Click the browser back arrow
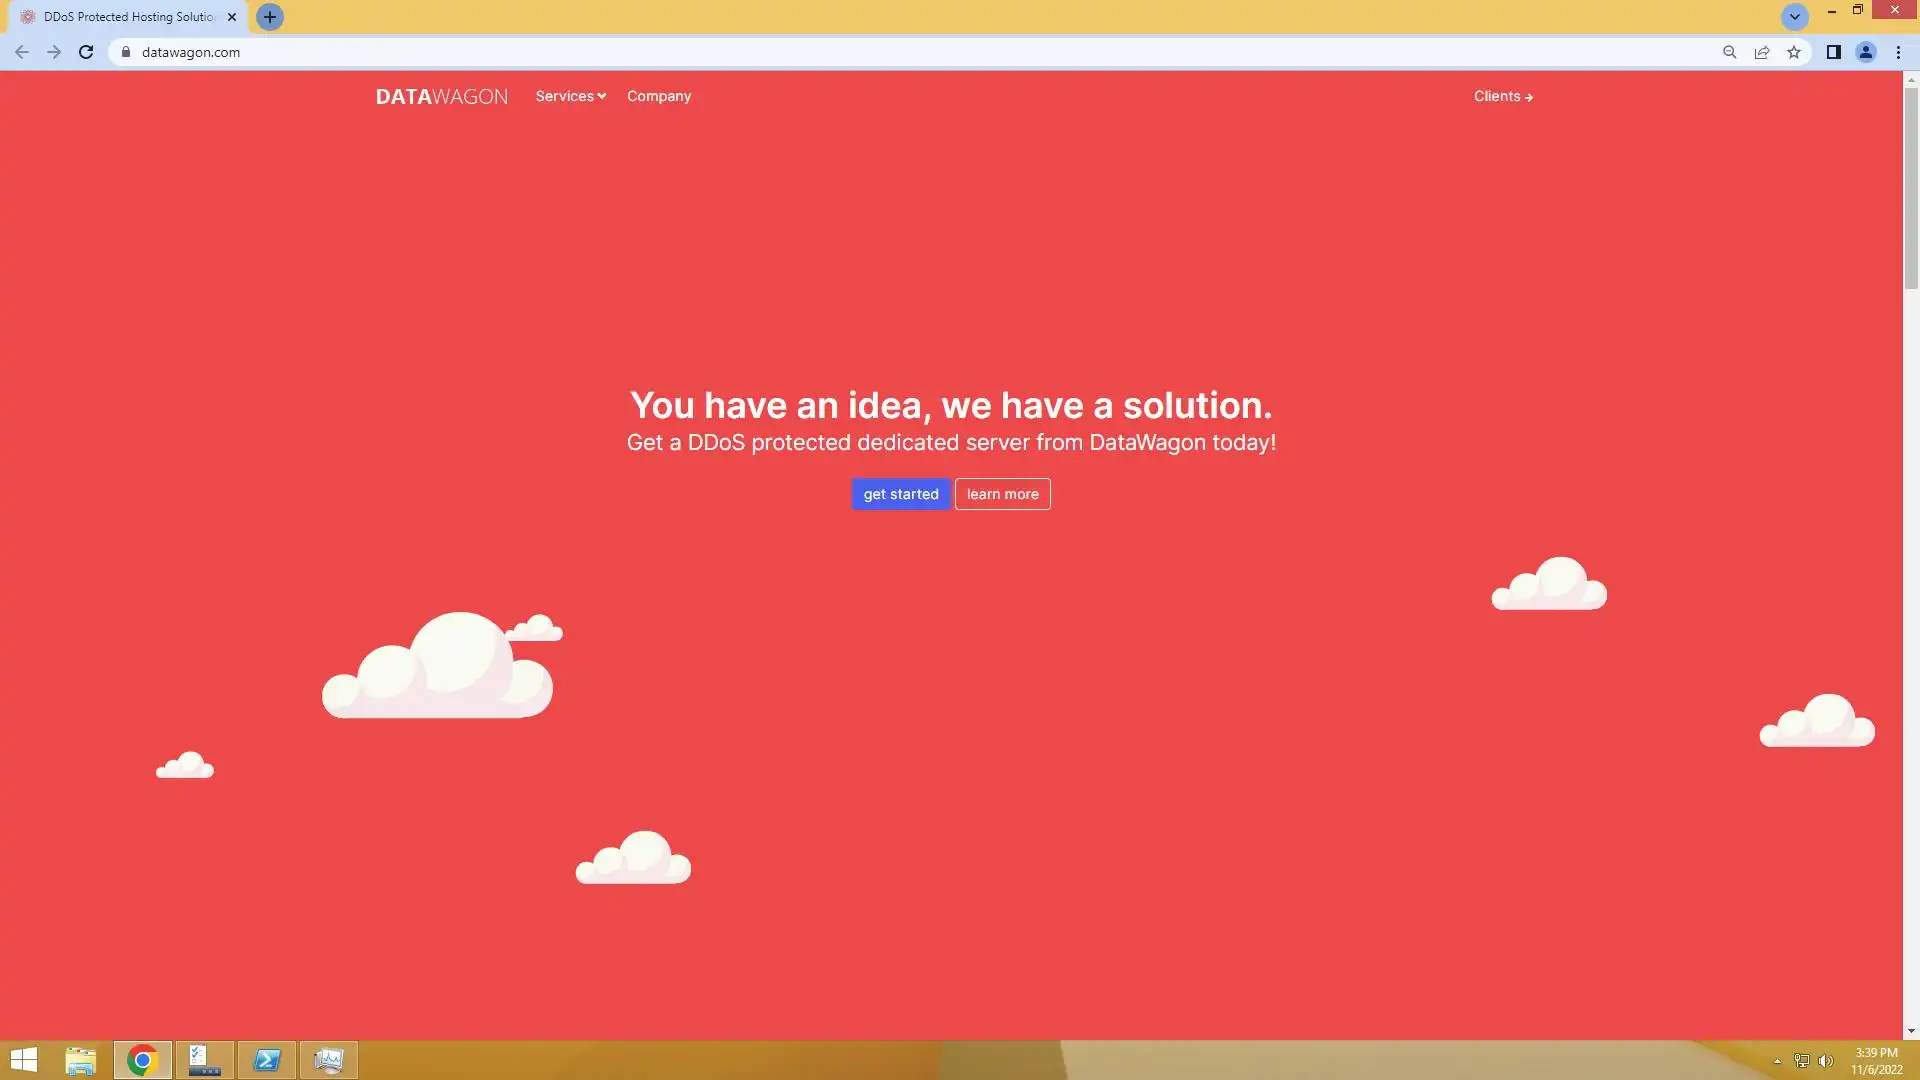 (22, 52)
